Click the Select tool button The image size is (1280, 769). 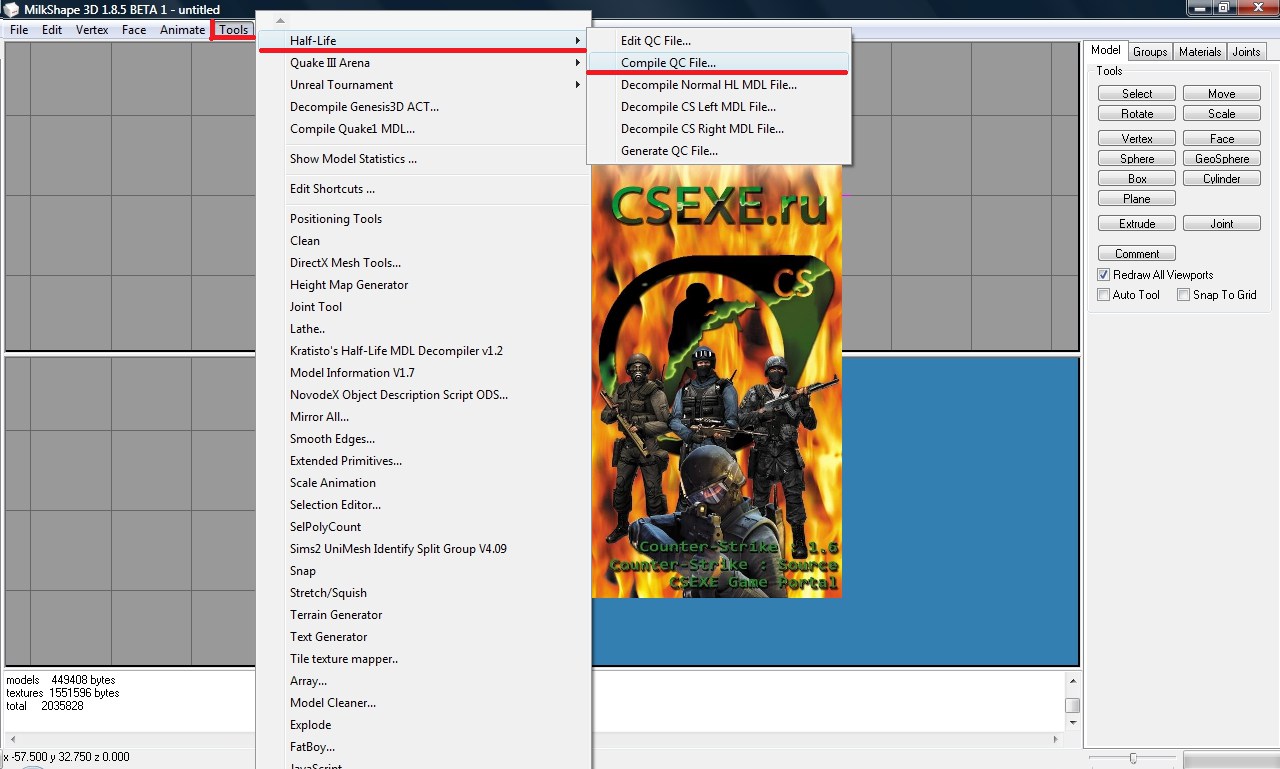1137,94
